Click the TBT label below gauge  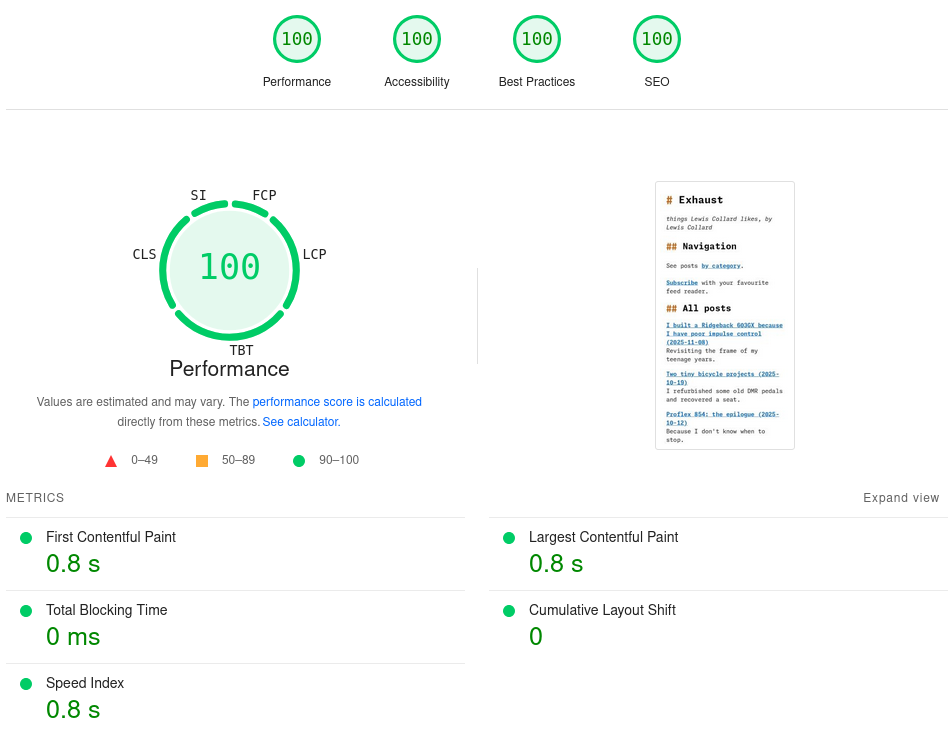pos(241,350)
